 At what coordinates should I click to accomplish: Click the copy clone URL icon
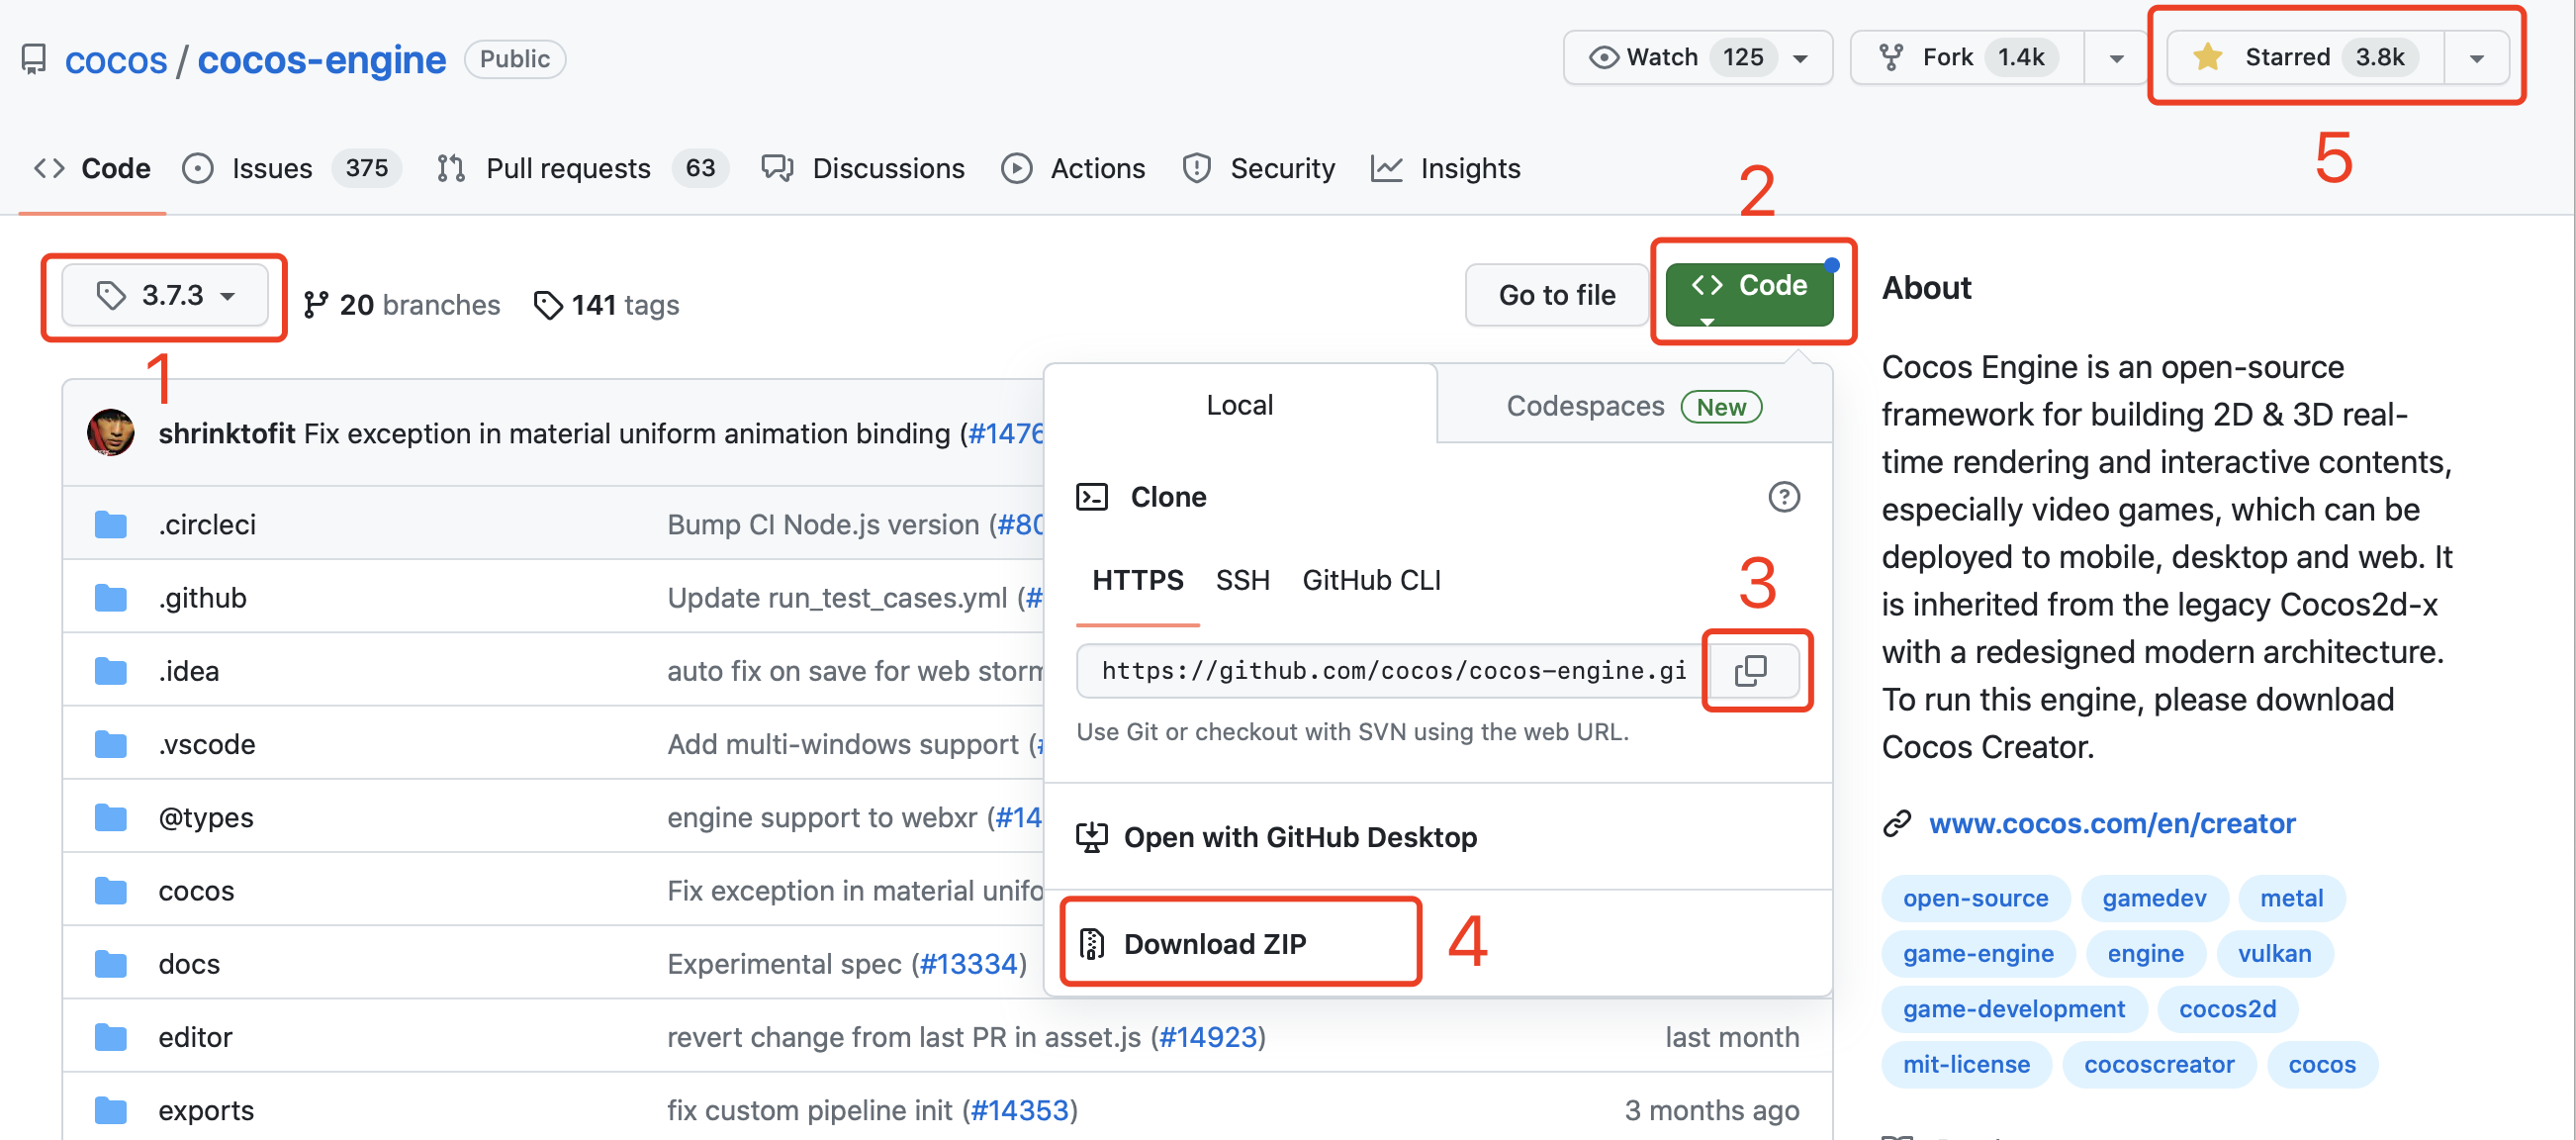click(x=1751, y=670)
